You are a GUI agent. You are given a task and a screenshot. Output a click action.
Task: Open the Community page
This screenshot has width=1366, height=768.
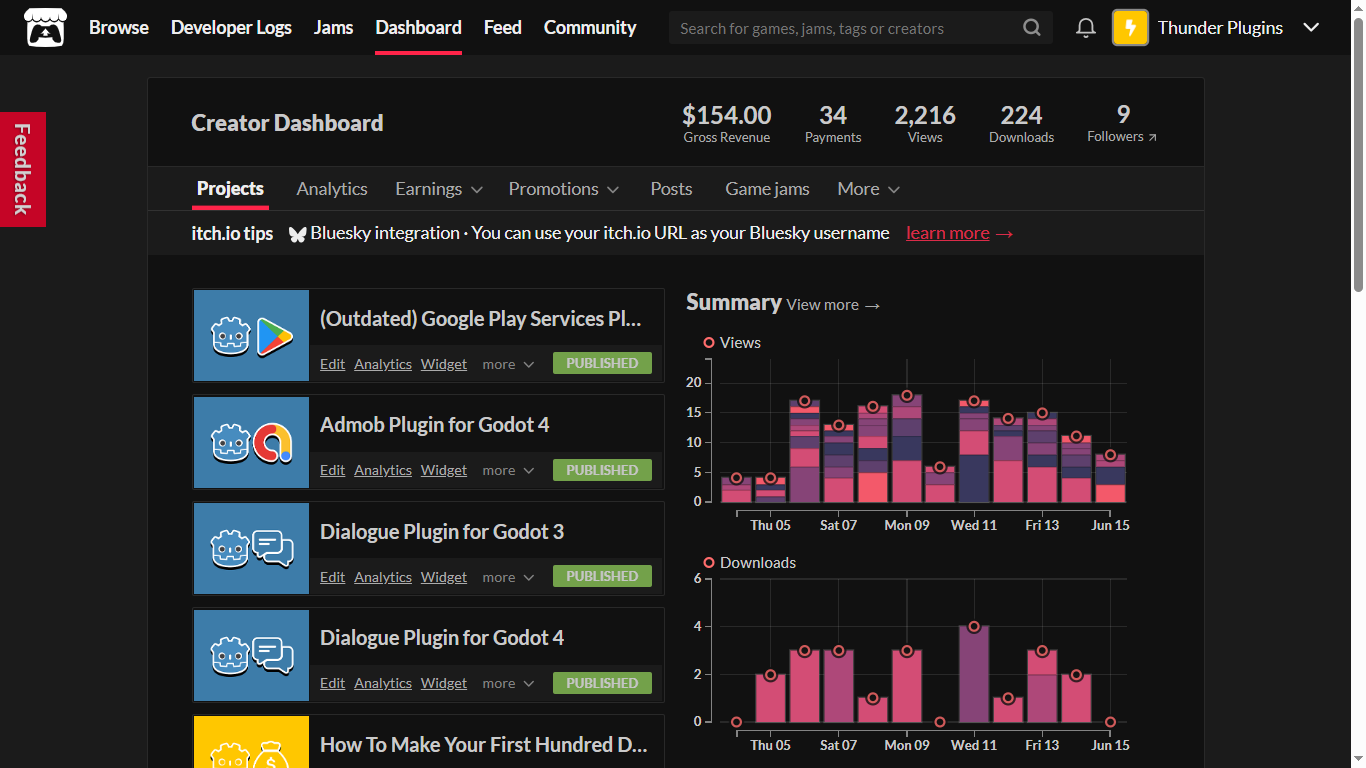tap(590, 28)
